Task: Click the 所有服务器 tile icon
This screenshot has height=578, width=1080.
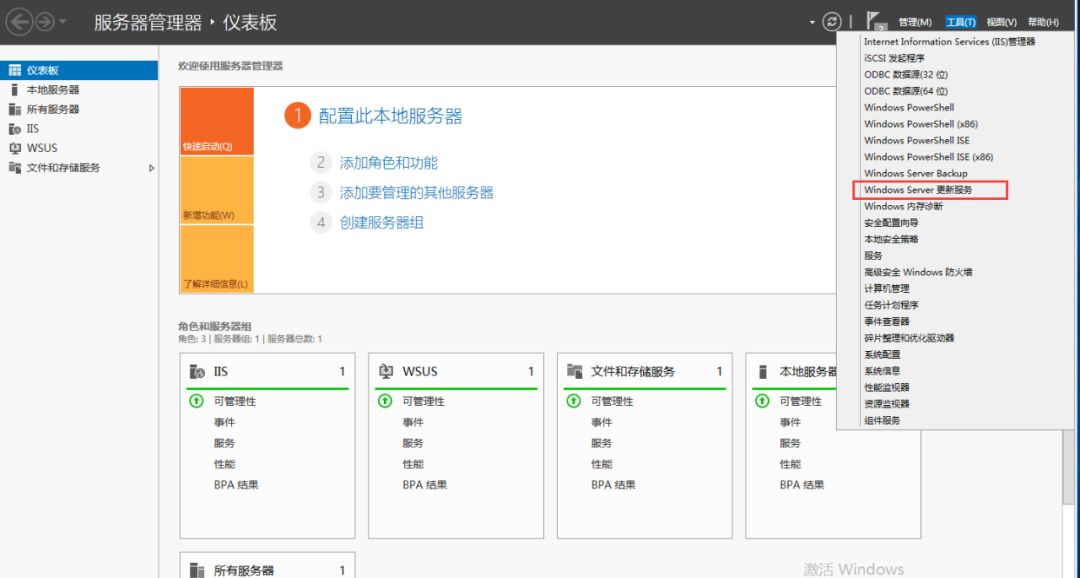Action: [197, 570]
